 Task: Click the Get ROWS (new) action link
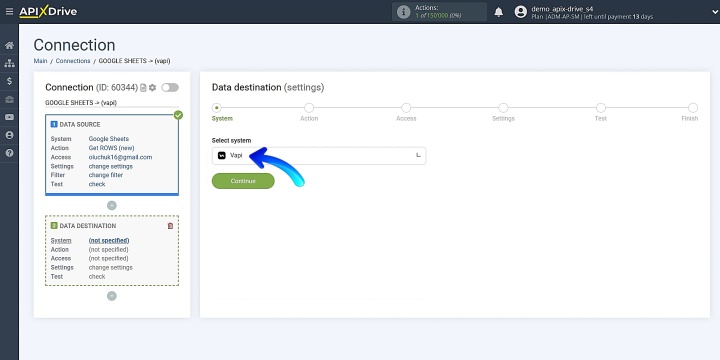click(x=111, y=148)
